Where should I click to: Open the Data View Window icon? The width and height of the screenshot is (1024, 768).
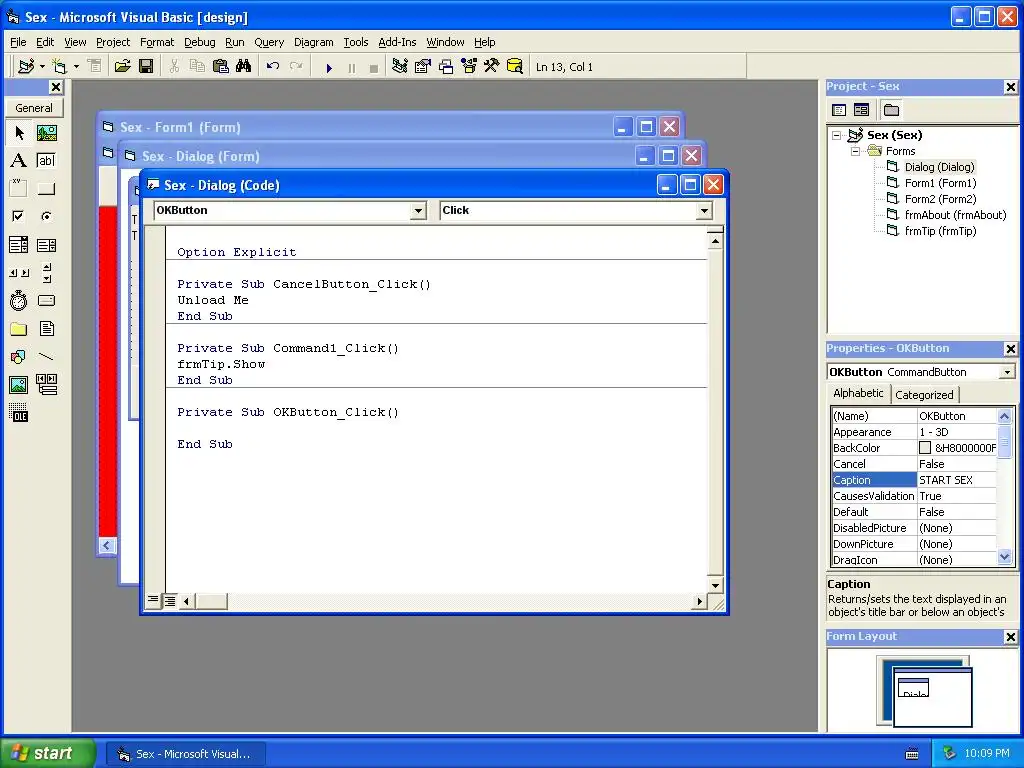(x=515, y=67)
